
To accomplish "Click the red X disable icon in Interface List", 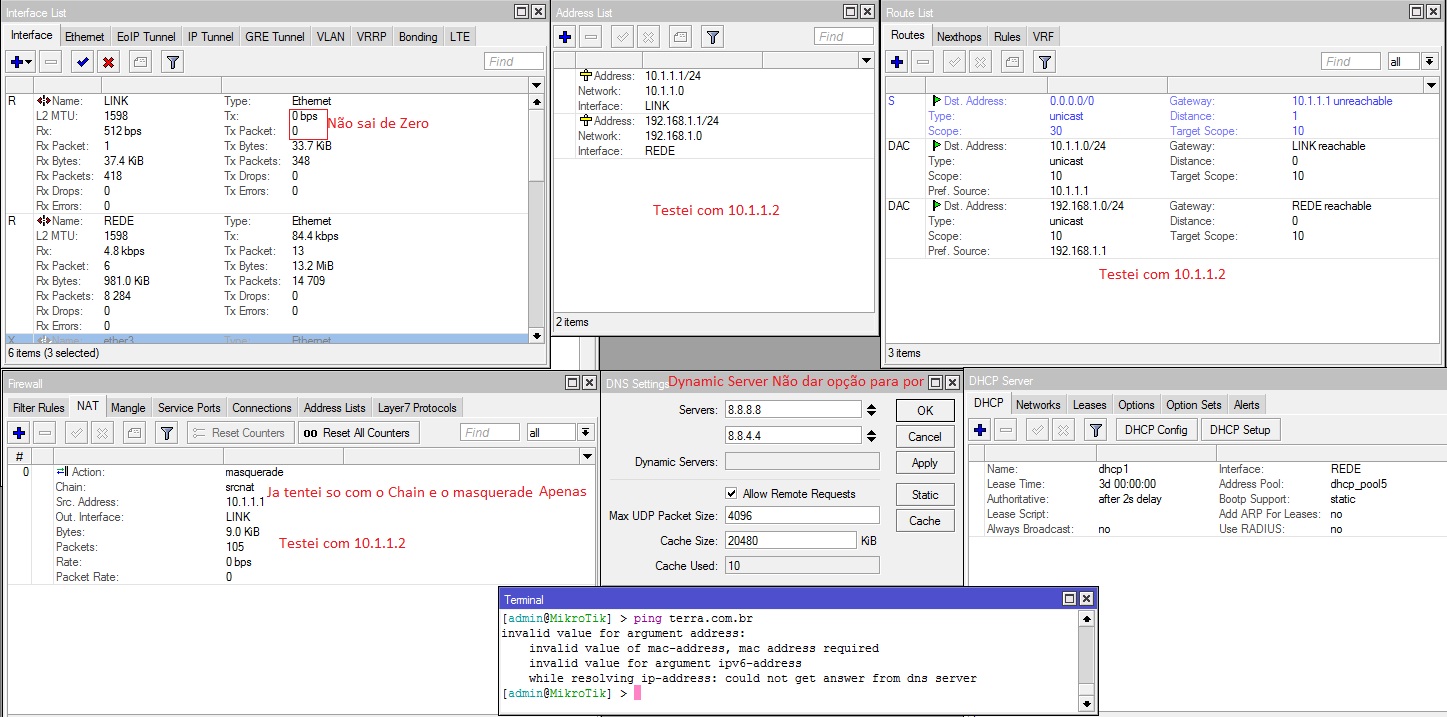I will 109,62.
